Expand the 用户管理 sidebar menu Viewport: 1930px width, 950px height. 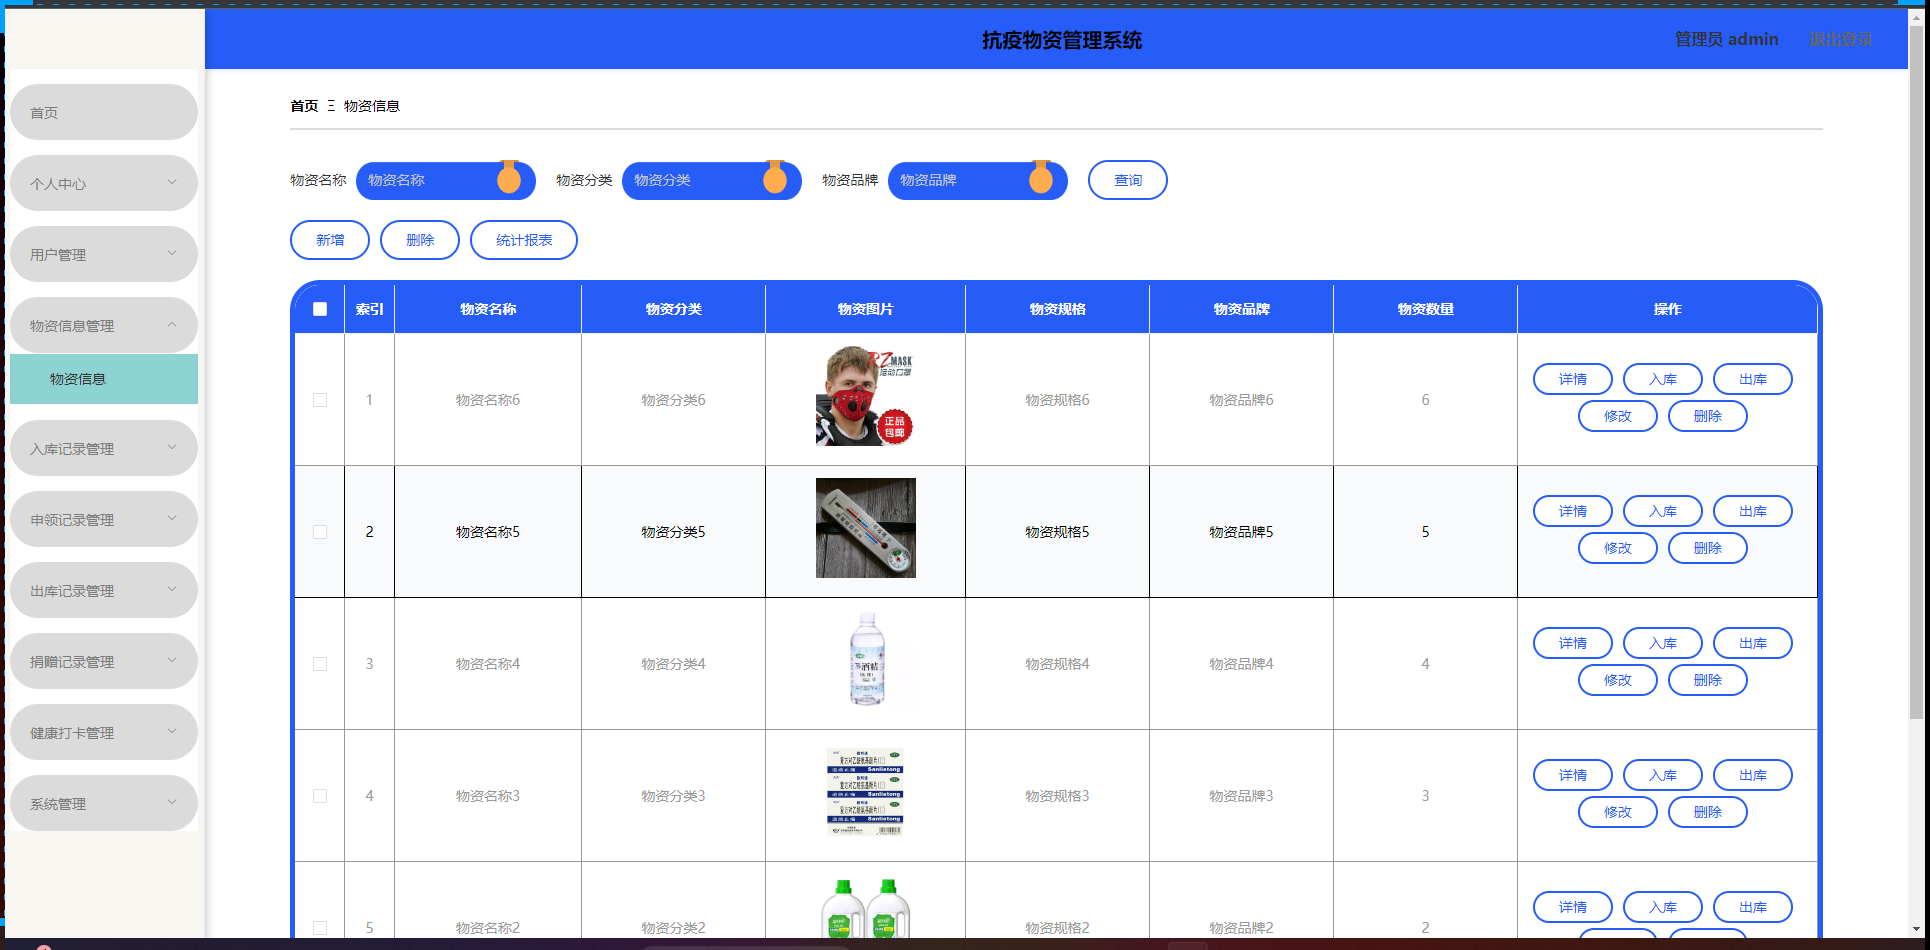[x=103, y=255]
